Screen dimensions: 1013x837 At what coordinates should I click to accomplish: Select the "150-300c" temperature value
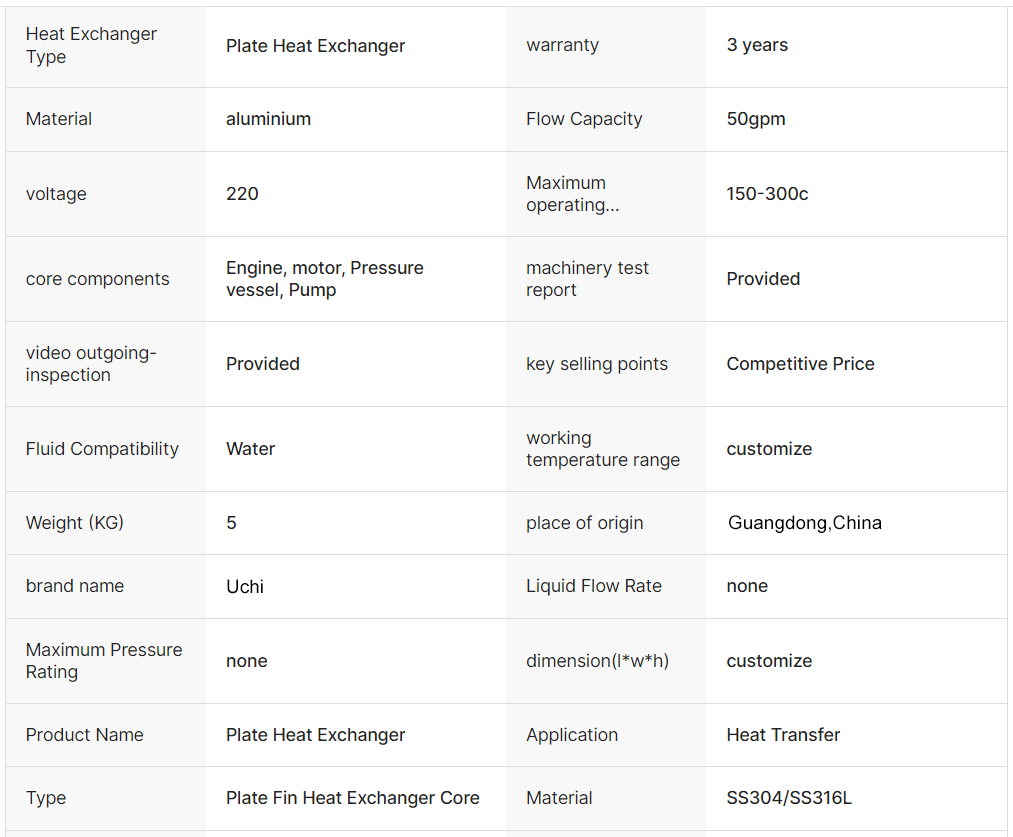[767, 194]
